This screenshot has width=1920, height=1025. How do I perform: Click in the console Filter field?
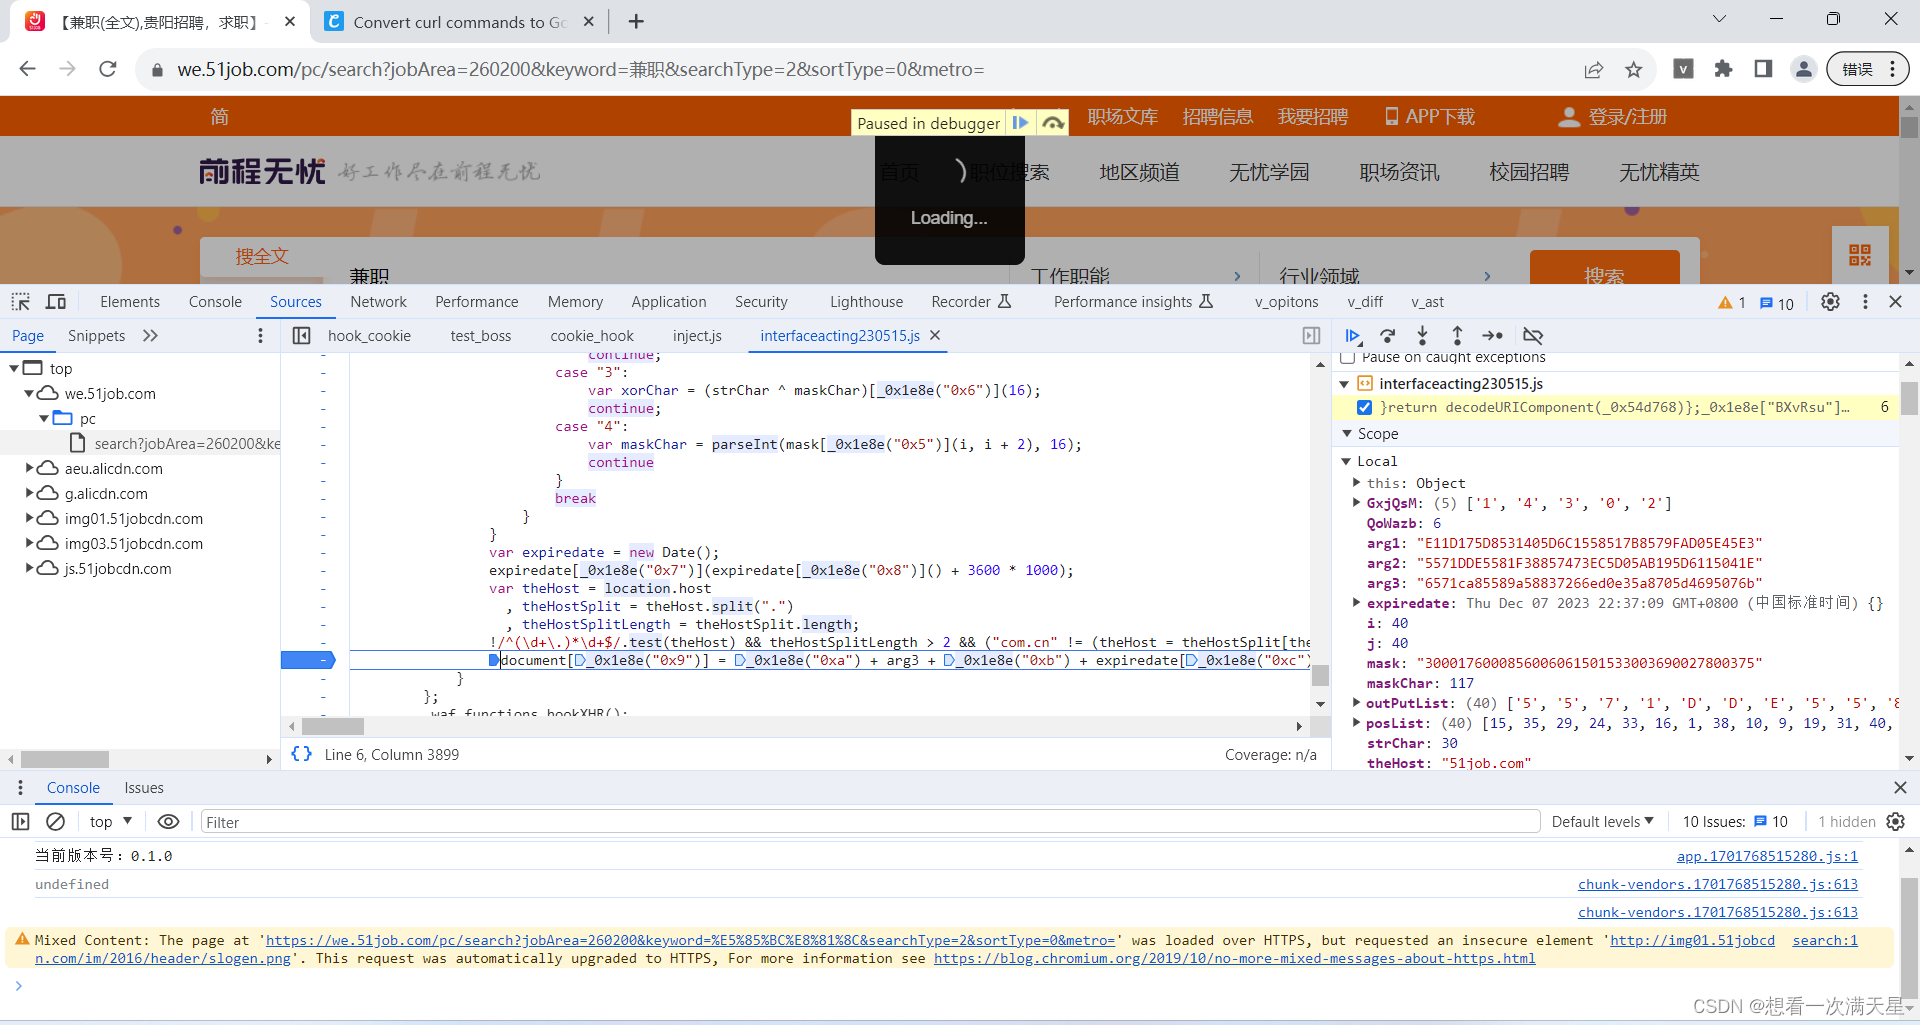[x=870, y=822]
